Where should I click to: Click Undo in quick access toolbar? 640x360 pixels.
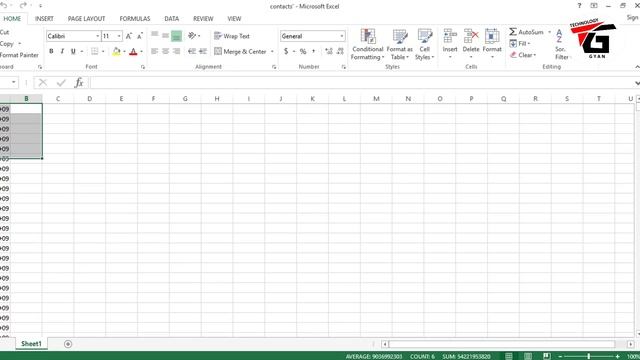pyautogui.click(x=4, y=6)
